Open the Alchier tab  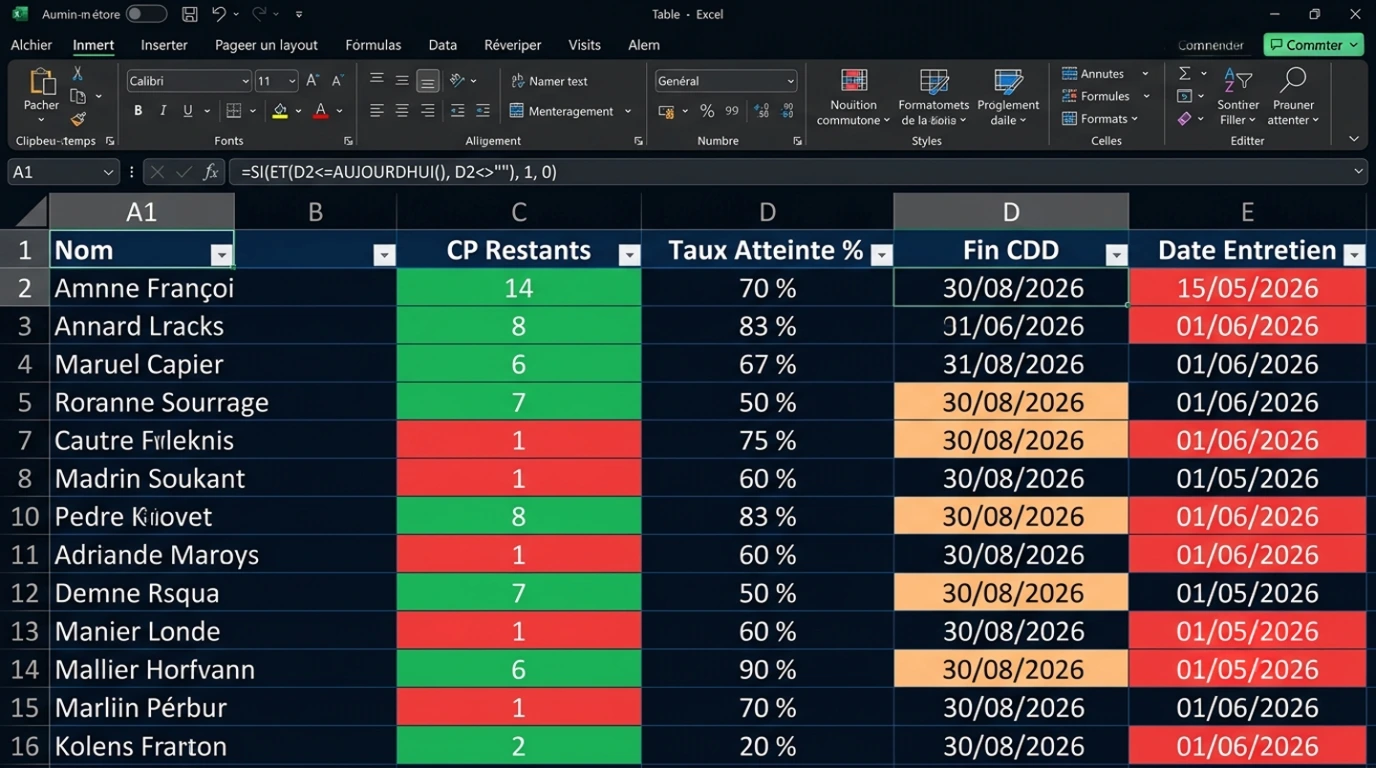point(31,45)
